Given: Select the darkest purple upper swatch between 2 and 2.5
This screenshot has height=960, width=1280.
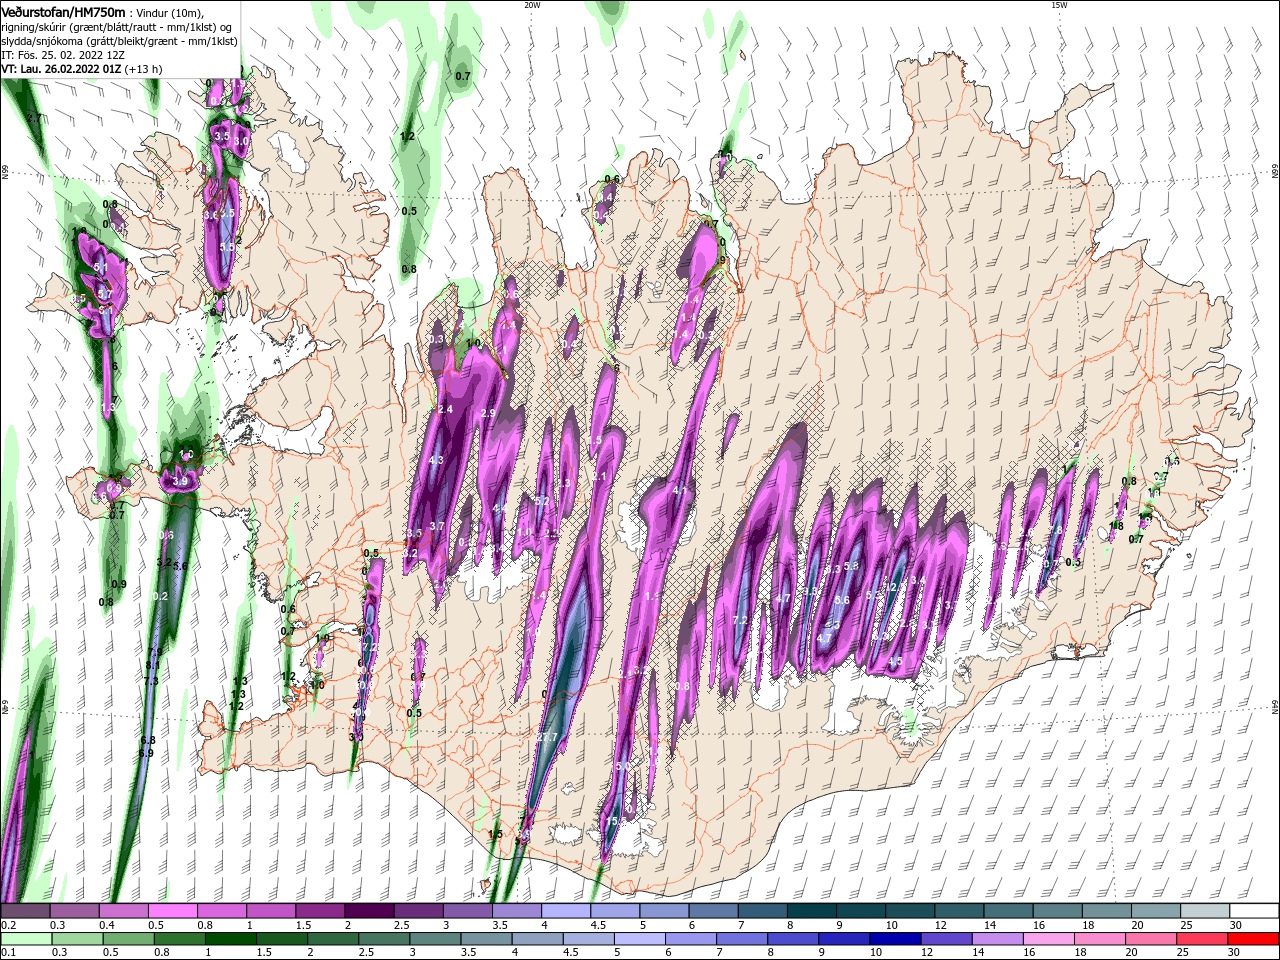Looking at the screenshot, I should (x=369, y=911).
